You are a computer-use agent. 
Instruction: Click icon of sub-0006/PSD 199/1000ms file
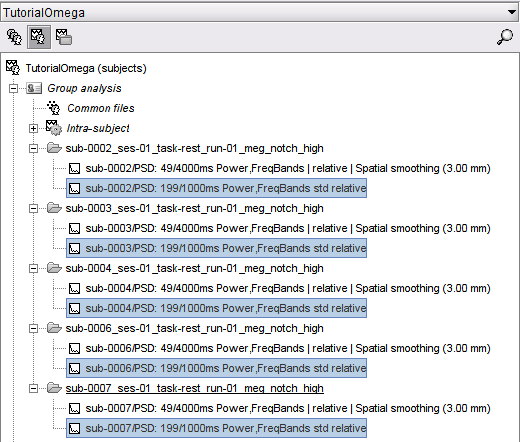(x=74, y=368)
